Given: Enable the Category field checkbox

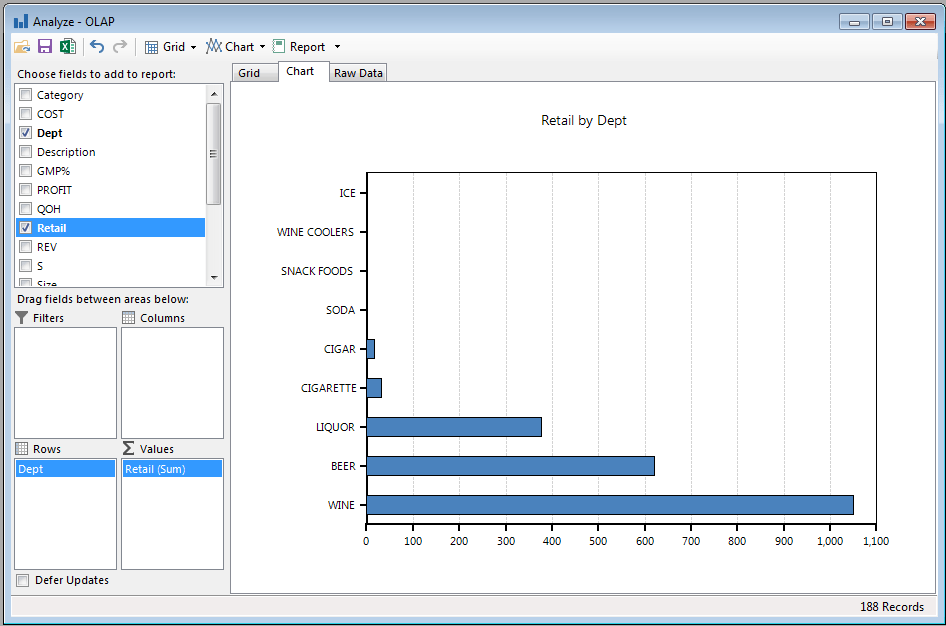Looking at the screenshot, I should [x=25, y=94].
